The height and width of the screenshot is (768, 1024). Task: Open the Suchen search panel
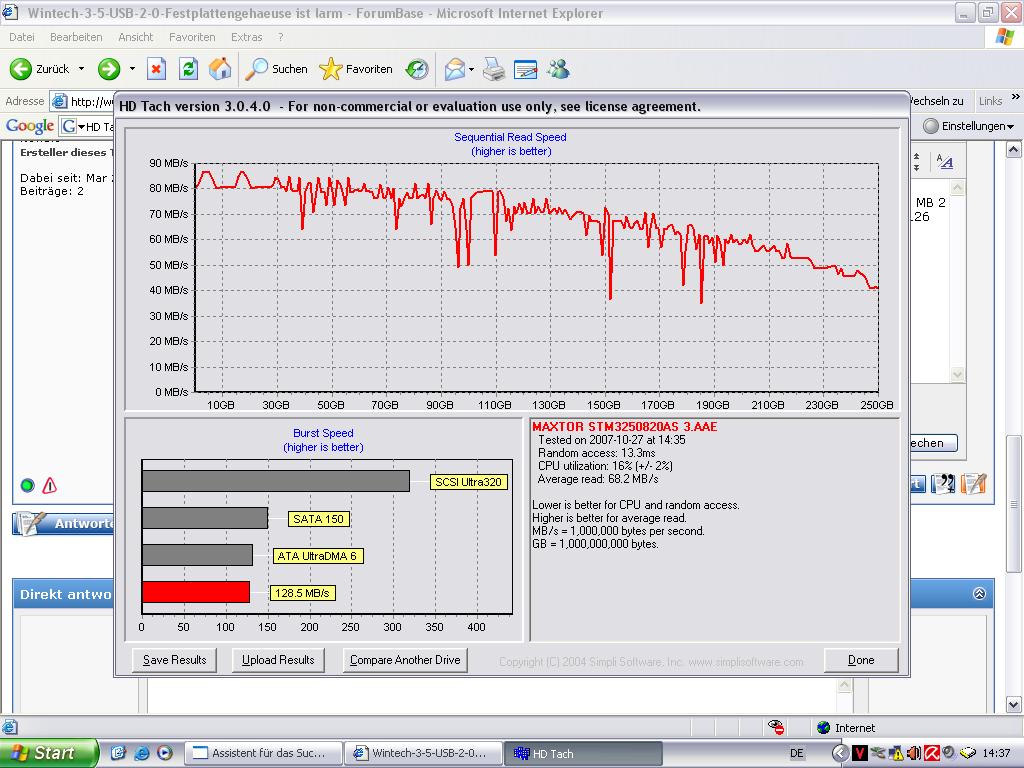[x=276, y=69]
